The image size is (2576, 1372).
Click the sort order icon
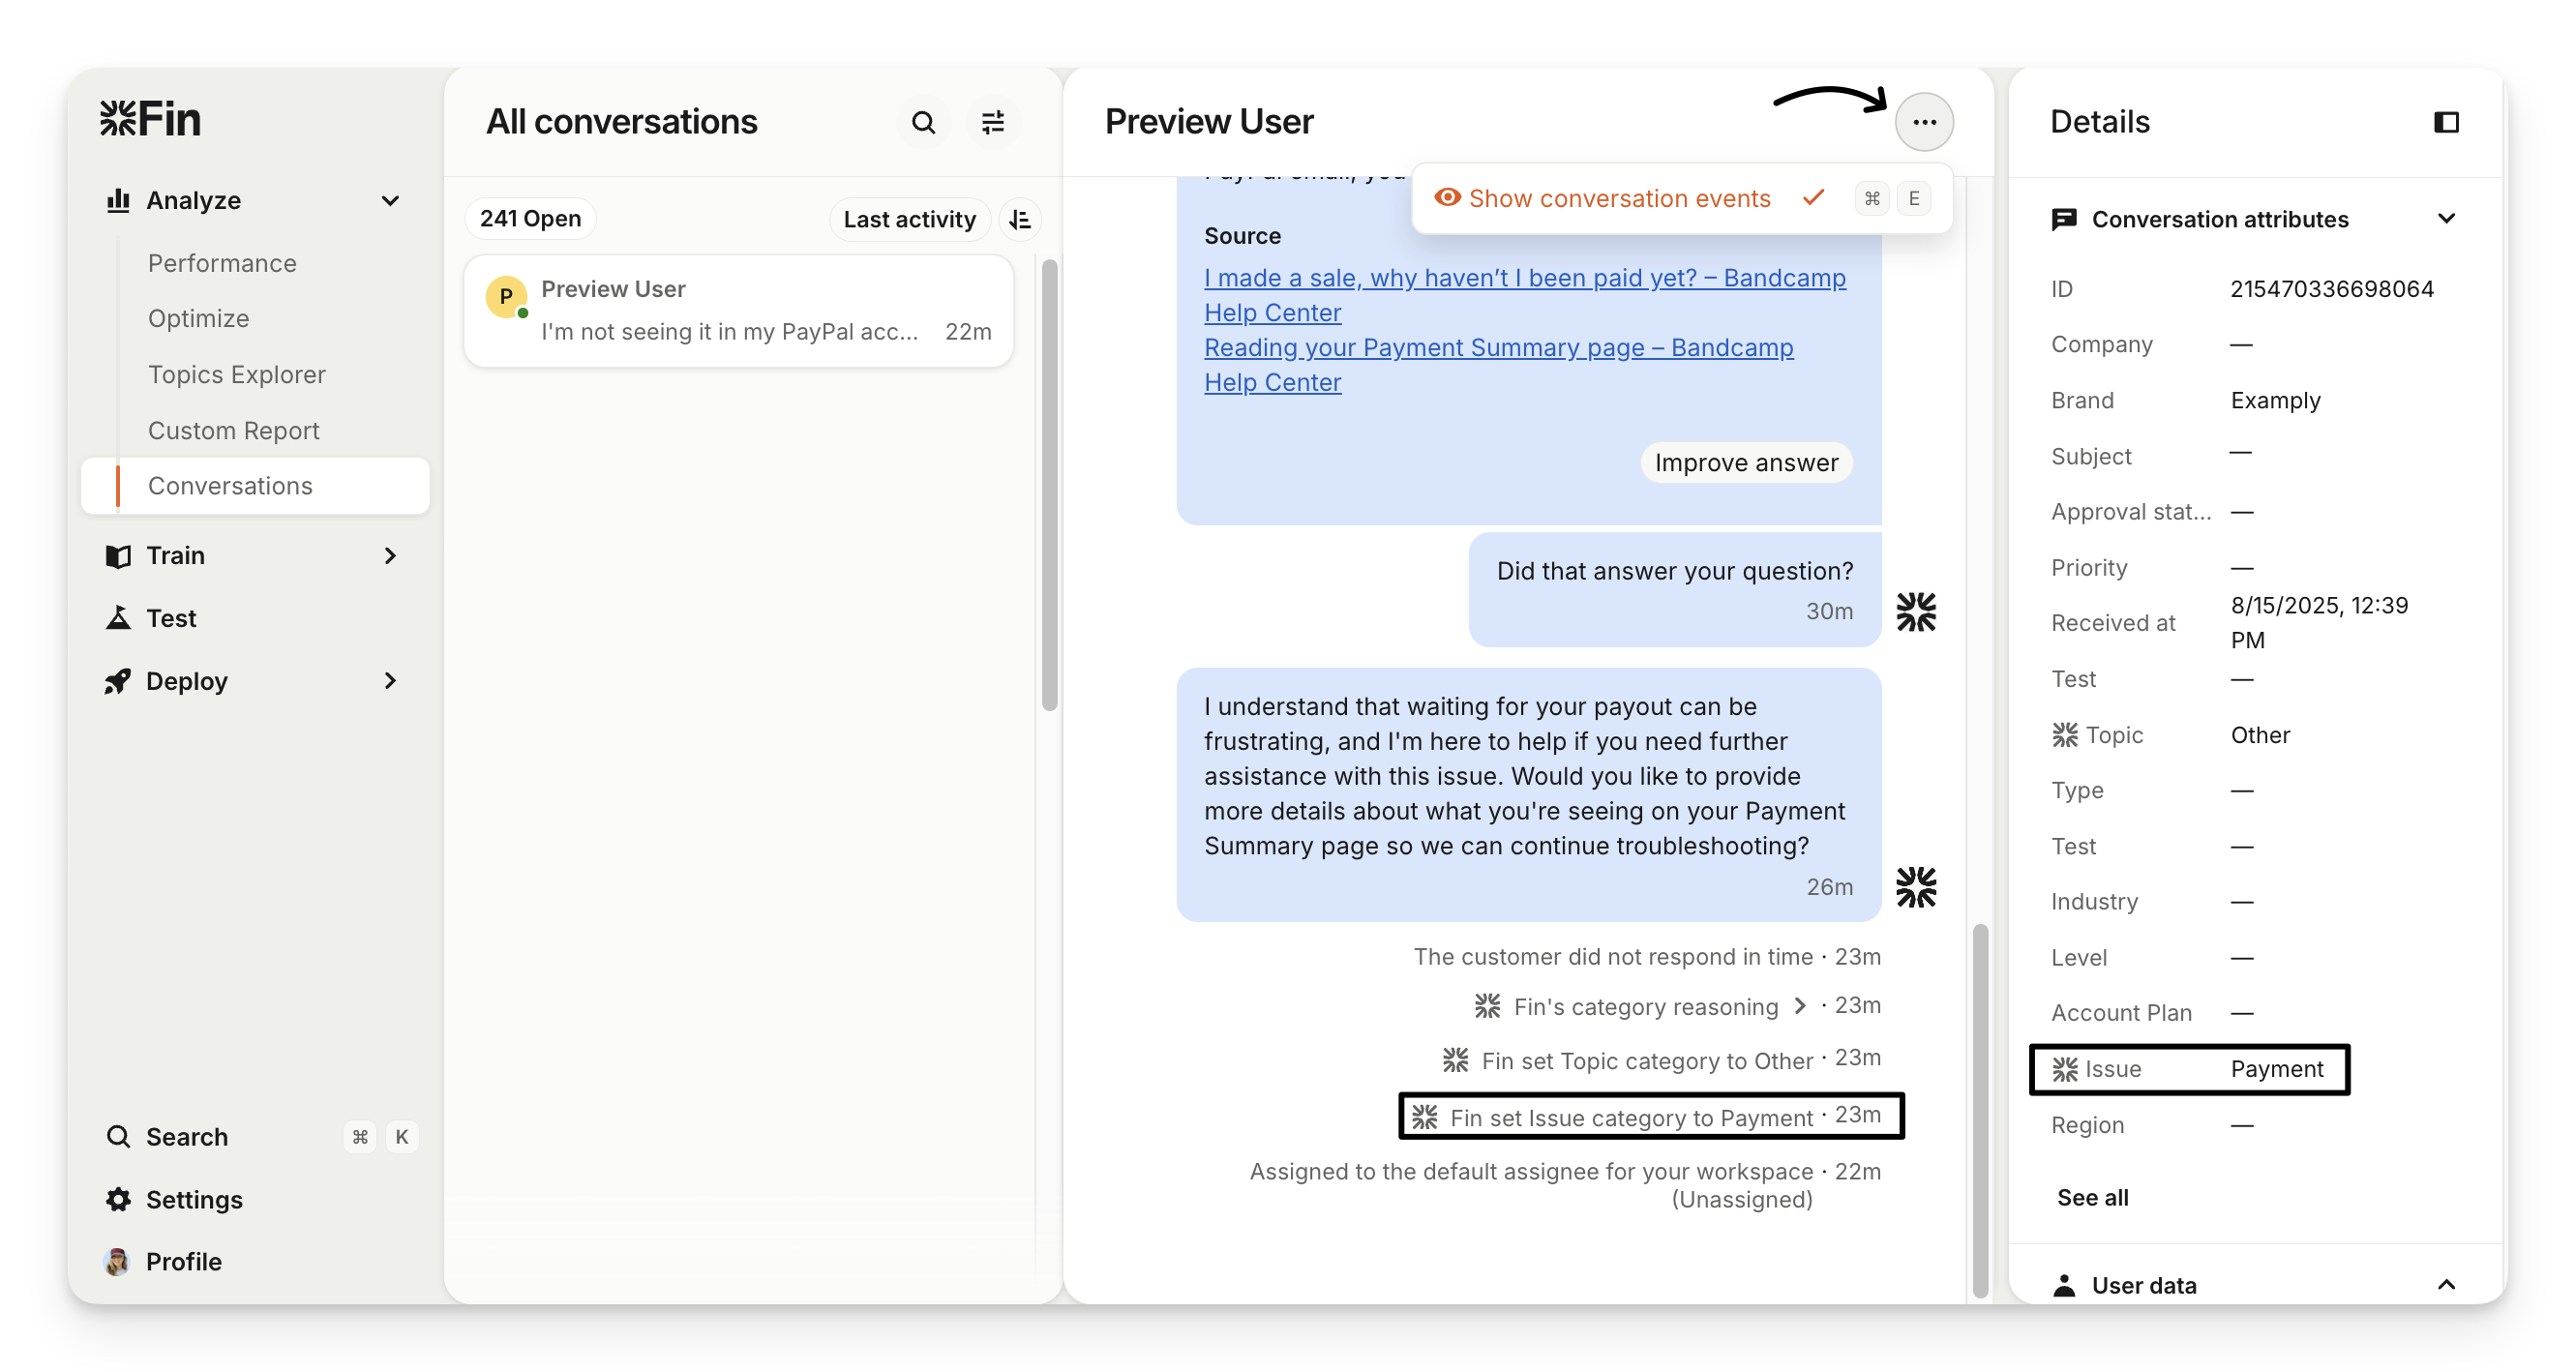click(x=1020, y=219)
